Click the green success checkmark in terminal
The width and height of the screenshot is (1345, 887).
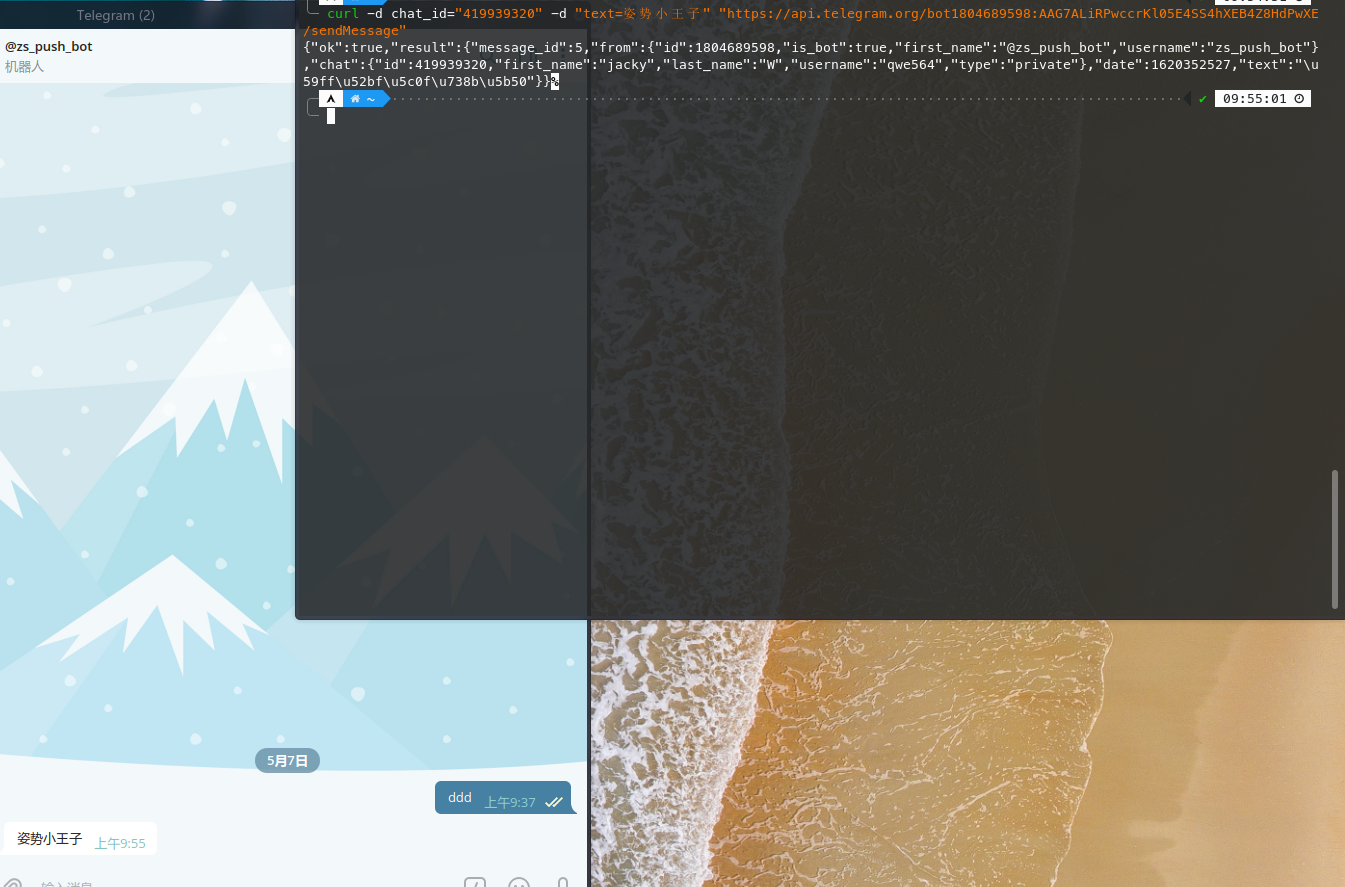point(1202,99)
